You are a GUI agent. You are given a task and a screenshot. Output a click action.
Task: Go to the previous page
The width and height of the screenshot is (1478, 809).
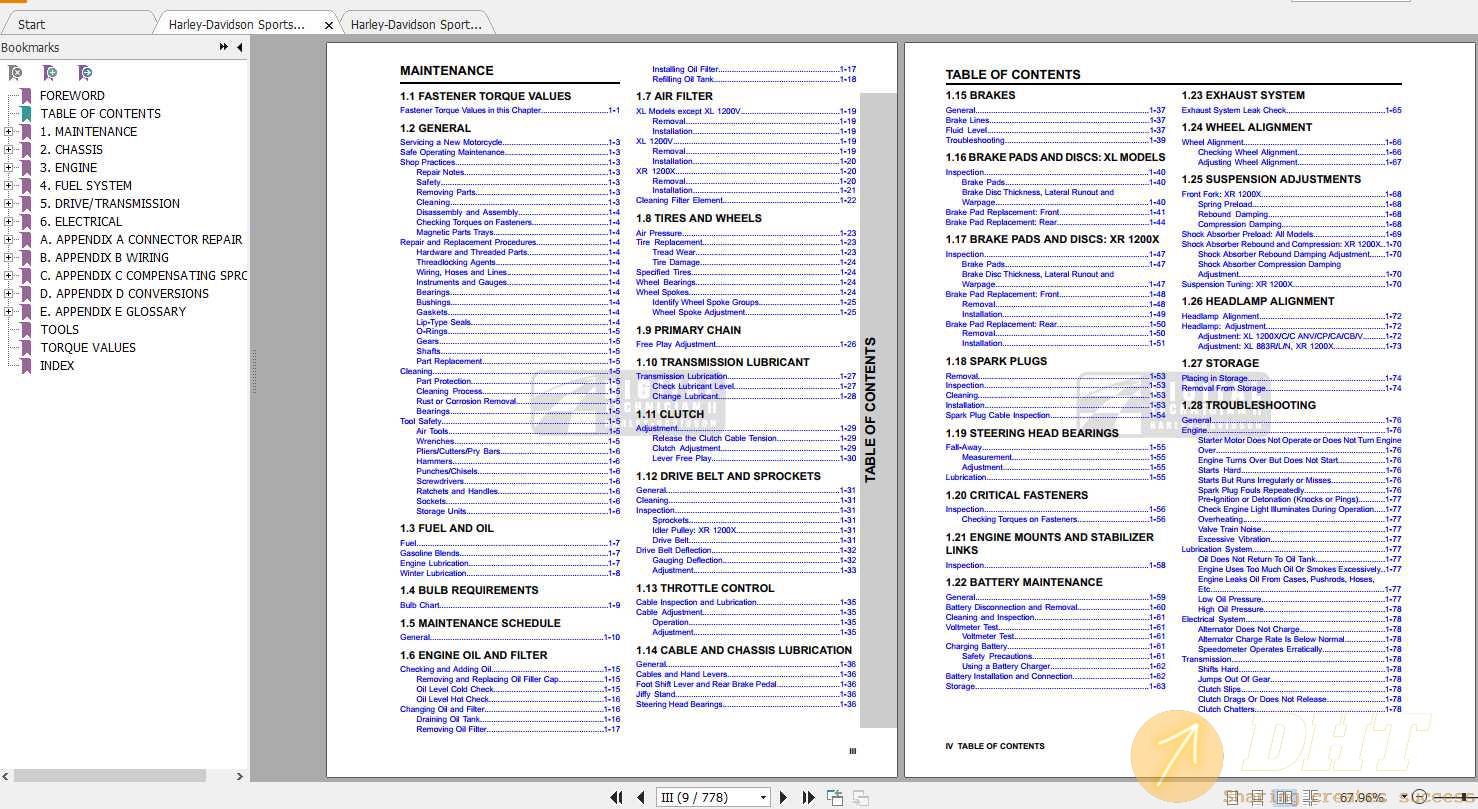641,797
